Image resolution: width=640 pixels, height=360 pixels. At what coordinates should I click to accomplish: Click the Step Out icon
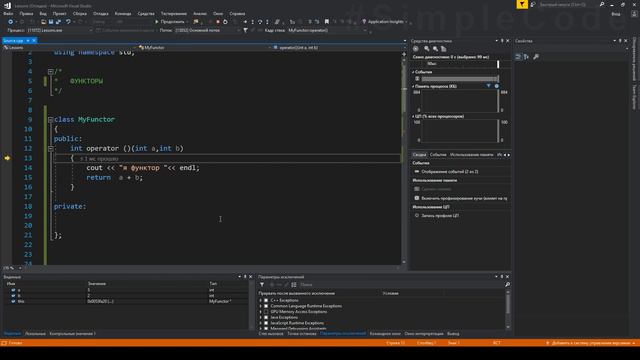[x=267, y=22]
